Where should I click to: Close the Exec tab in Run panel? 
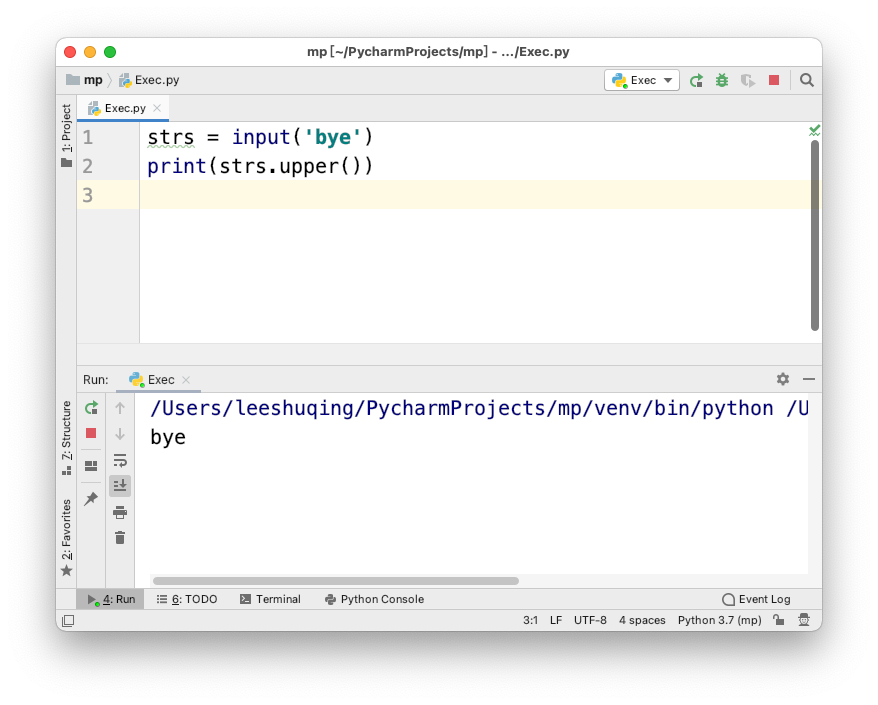pyautogui.click(x=186, y=380)
